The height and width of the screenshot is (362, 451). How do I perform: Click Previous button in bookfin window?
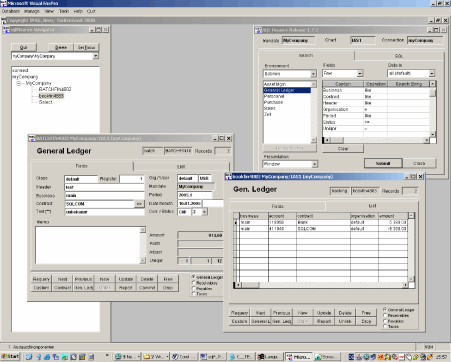pos(281,313)
